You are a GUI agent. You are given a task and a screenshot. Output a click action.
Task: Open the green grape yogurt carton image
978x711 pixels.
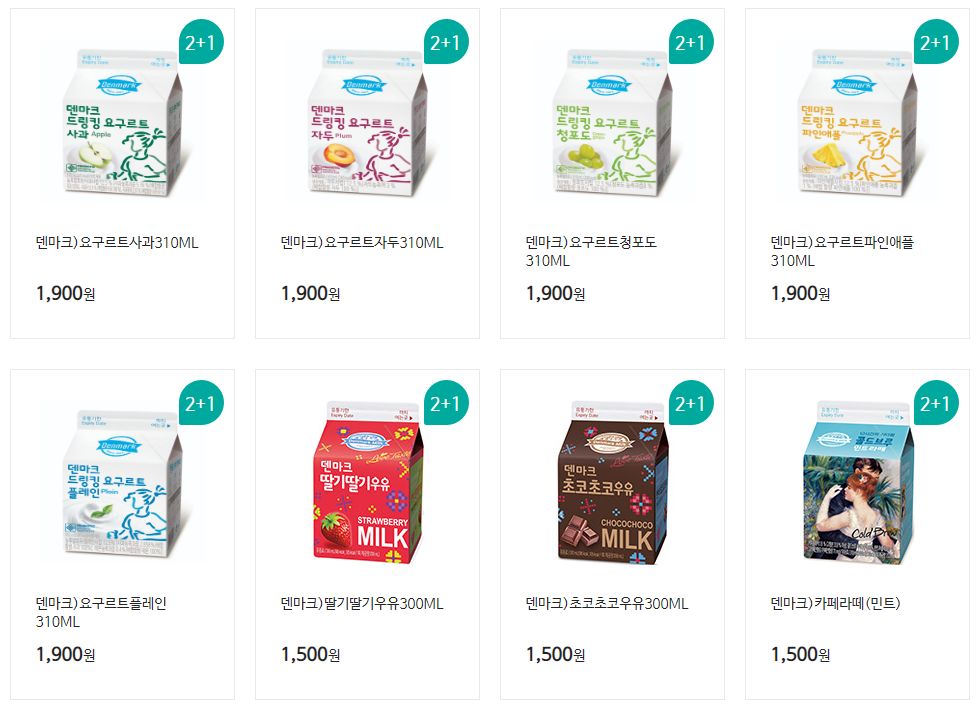coord(612,122)
